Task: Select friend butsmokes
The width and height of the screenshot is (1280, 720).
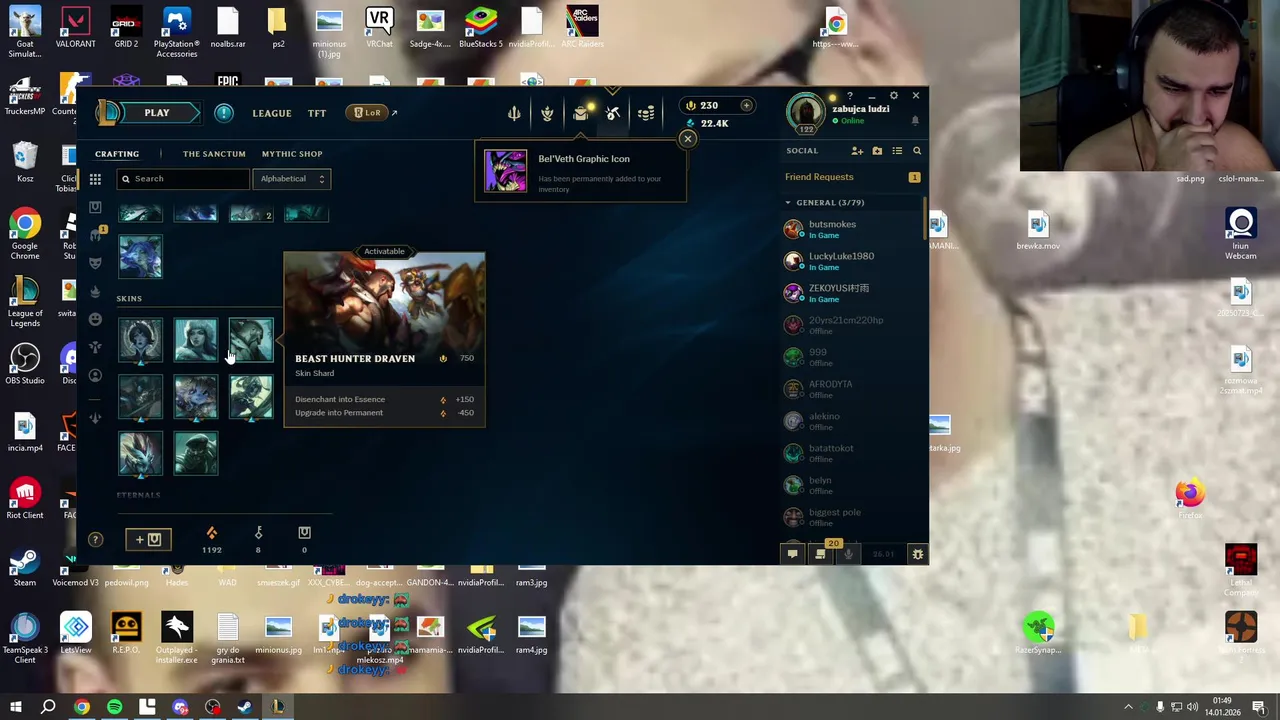Action: coord(852,229)
